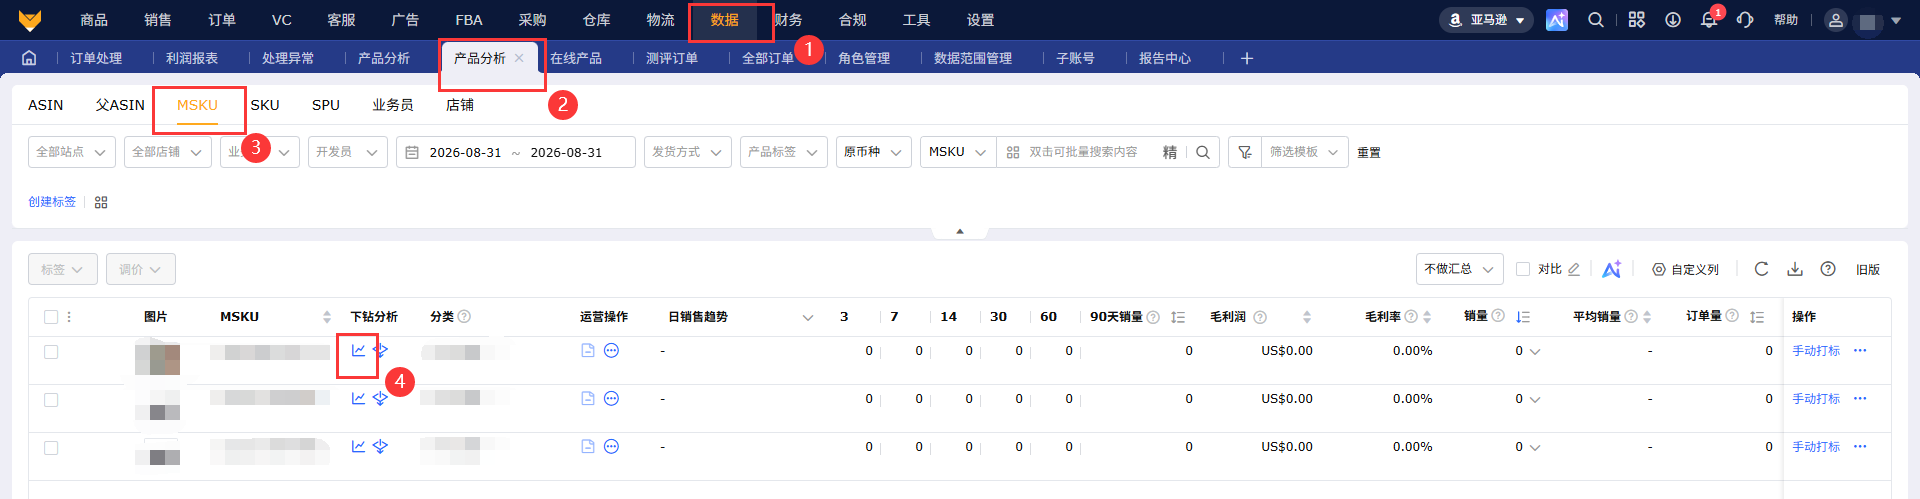Close the 产品分析 tab with its X
This screenshot has height=499, width=1920.
(x=519, y=58)
